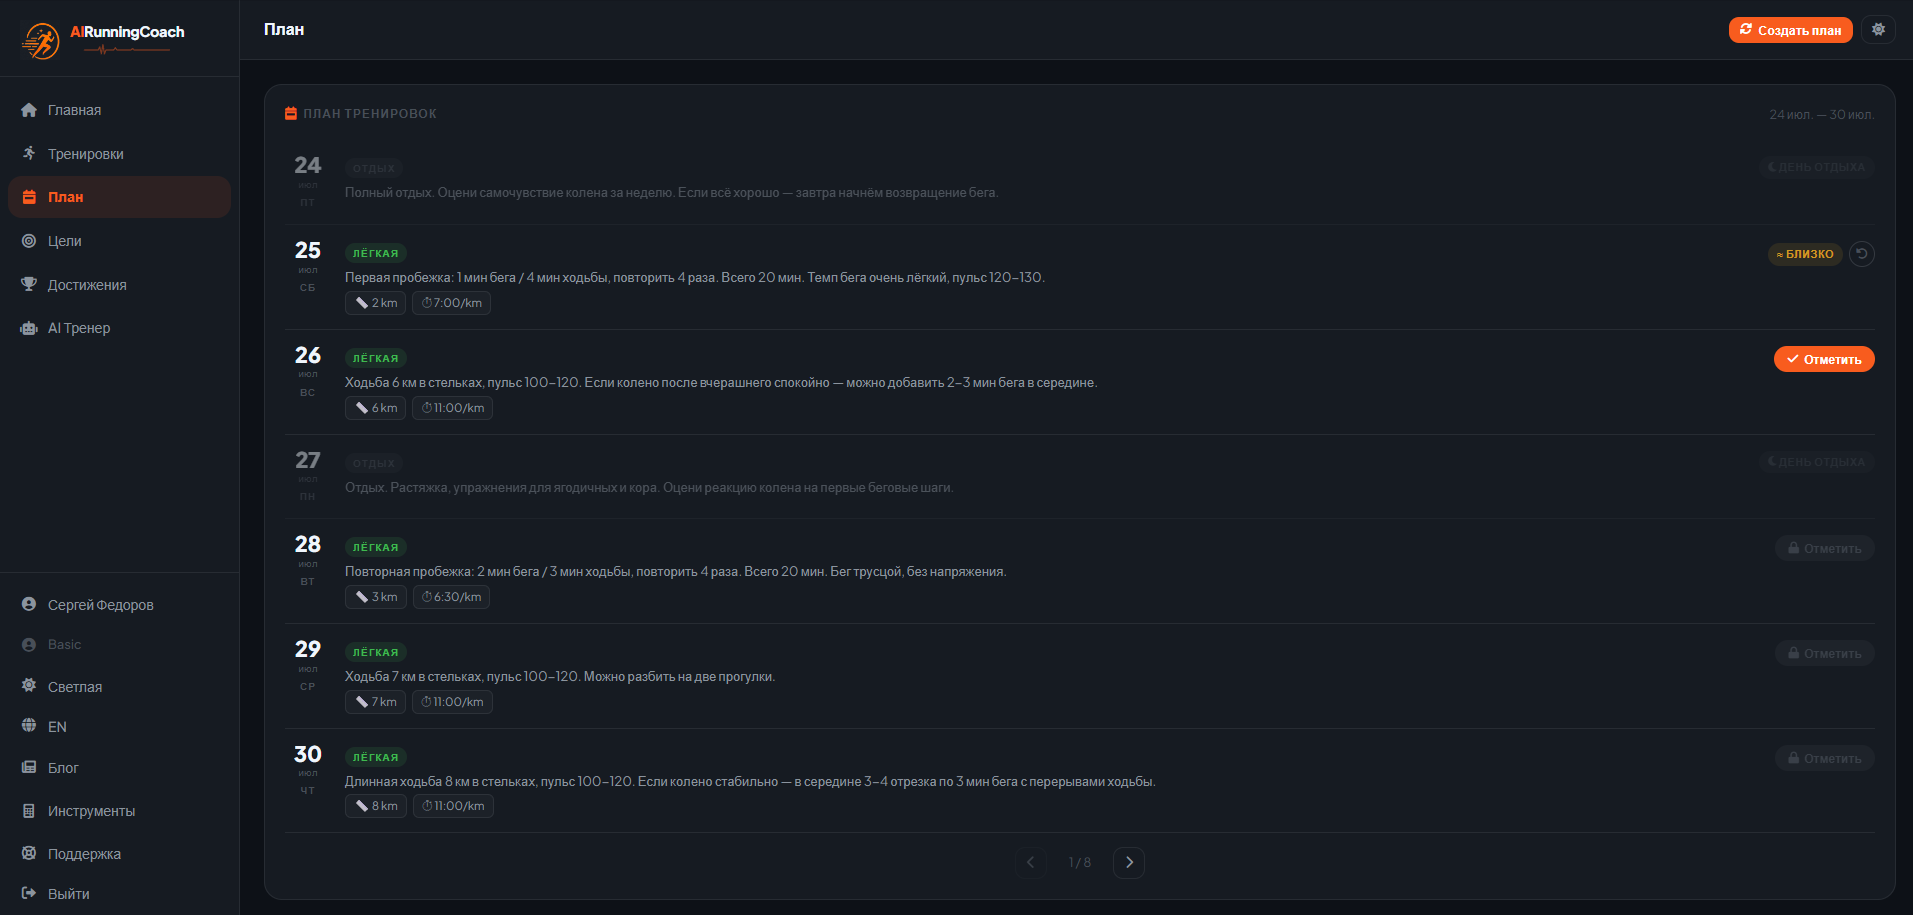Screen dimensions: 1913x915
Task: Click the user avatar icon beside Сергей Федоров
Action: point(29,604)
